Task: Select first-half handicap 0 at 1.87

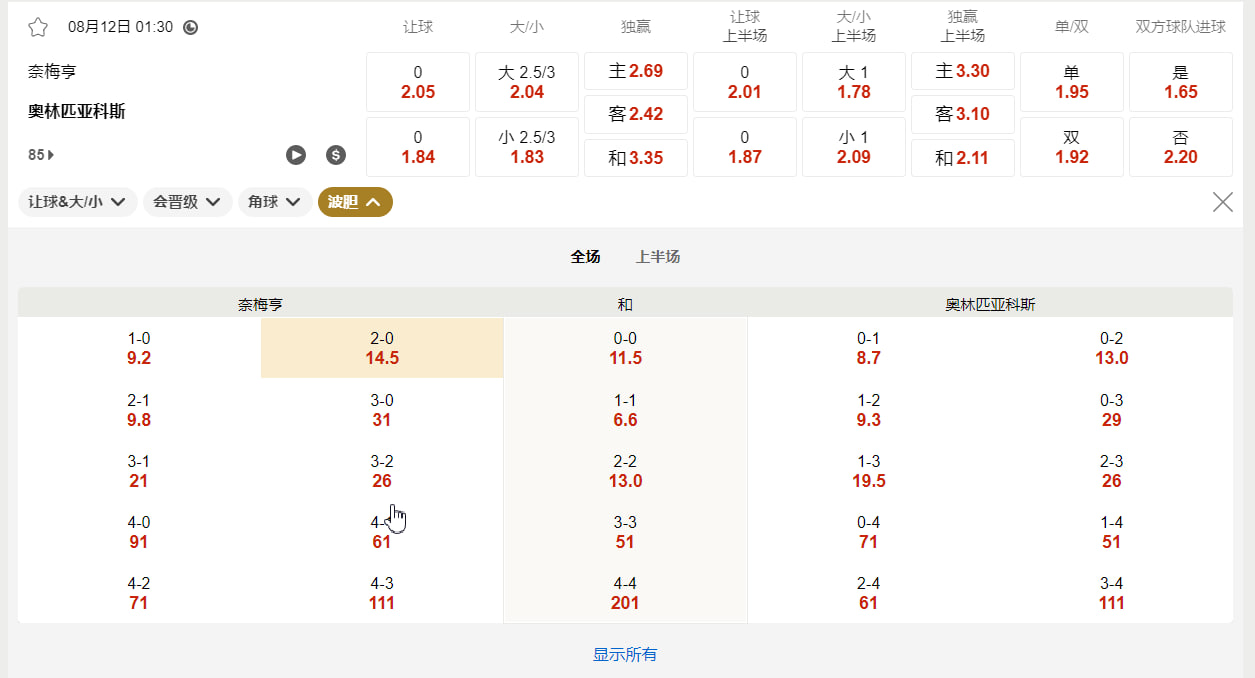Action: (x=745, y=147)
